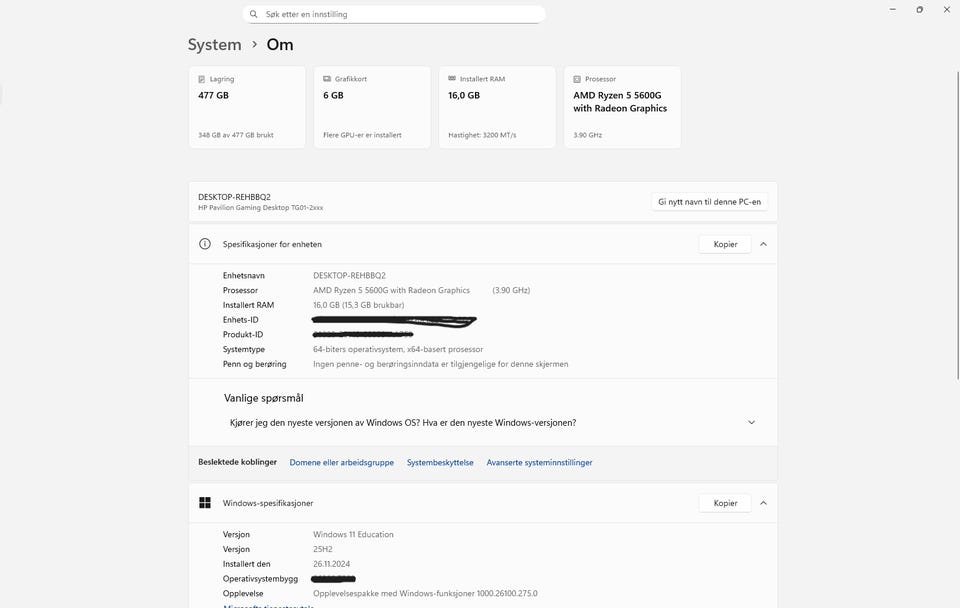
Task: Open the 'Domene eller arbeidsgruppe' link
Action: (341, 463)
